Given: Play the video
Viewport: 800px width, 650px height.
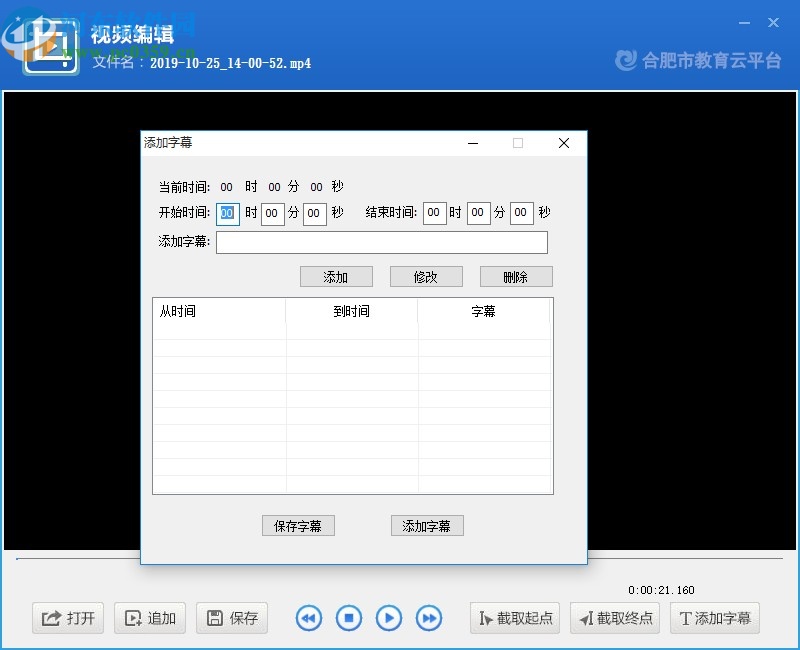Looking at the screenshot, I should click(389, 618).
